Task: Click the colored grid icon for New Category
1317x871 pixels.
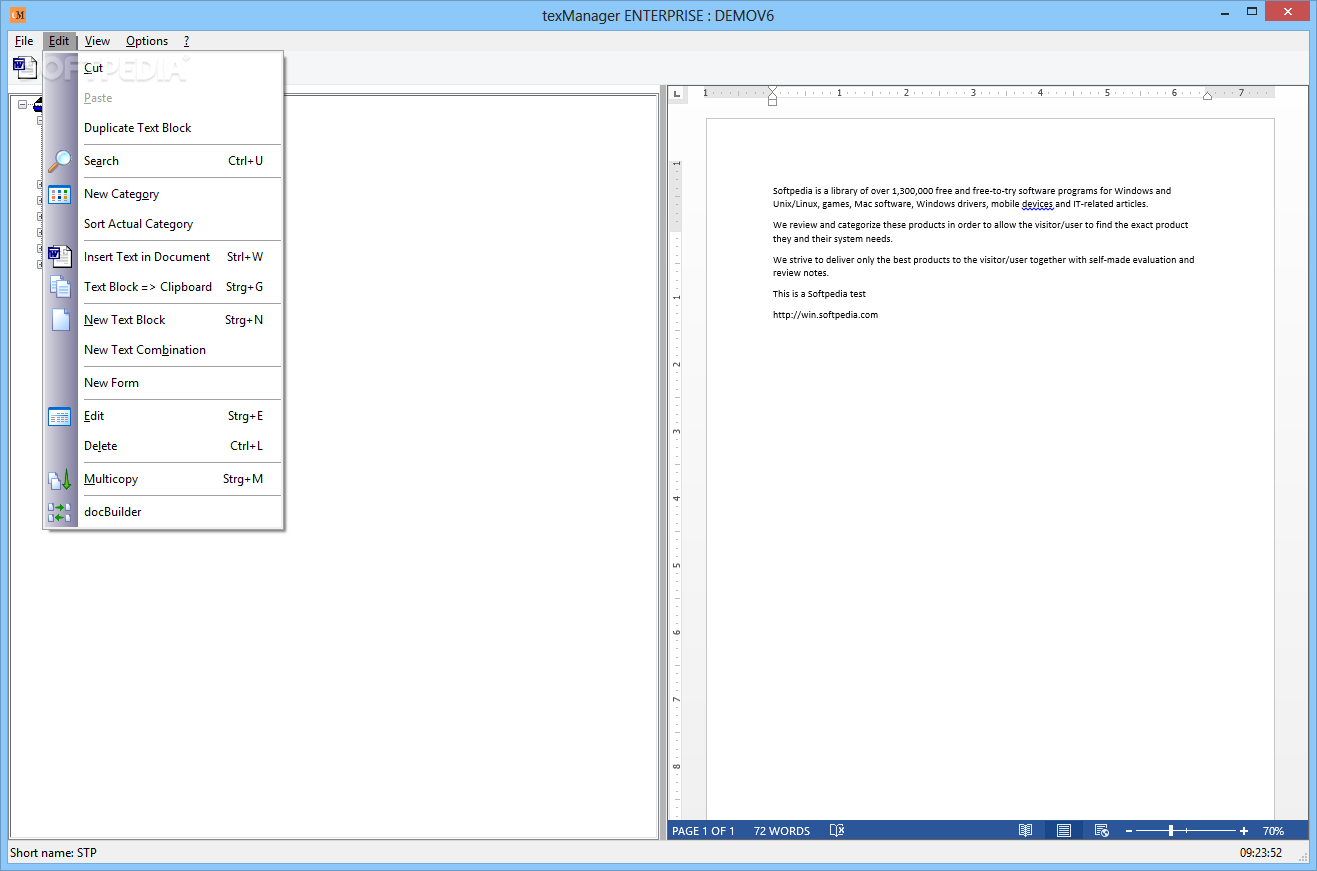Action: tap(60, 194)
